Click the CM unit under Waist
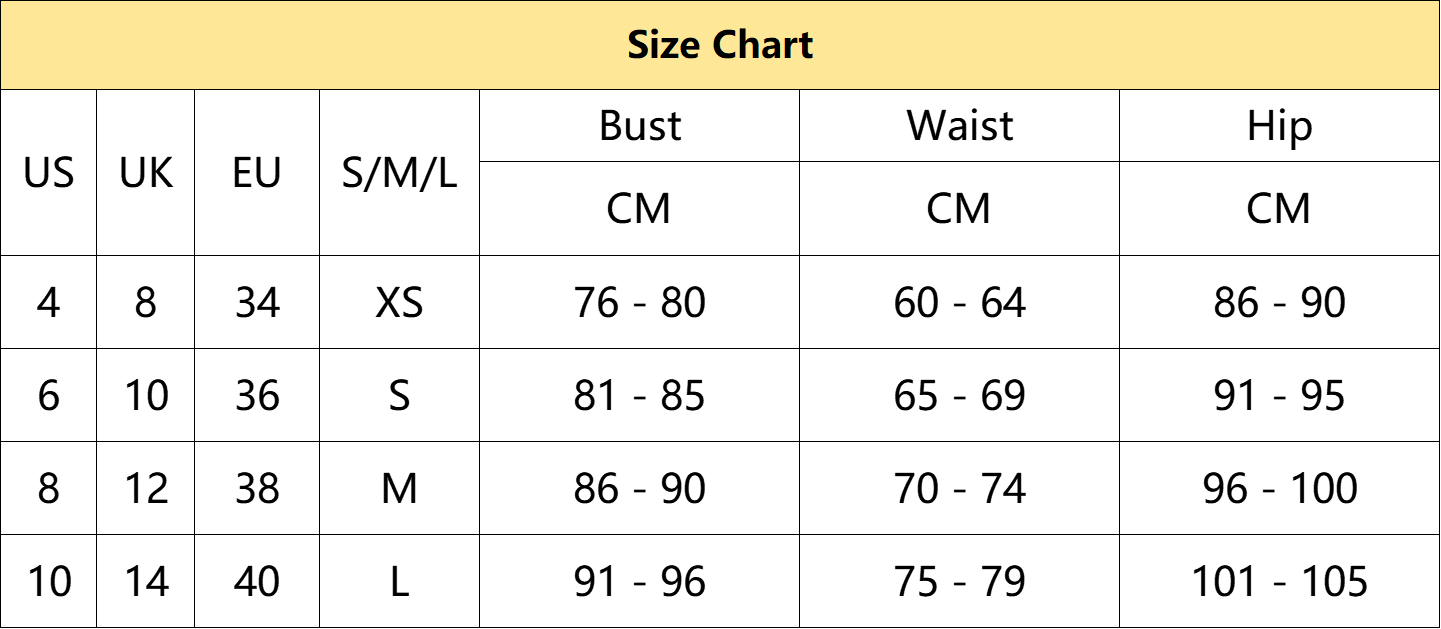 [960, 208]
